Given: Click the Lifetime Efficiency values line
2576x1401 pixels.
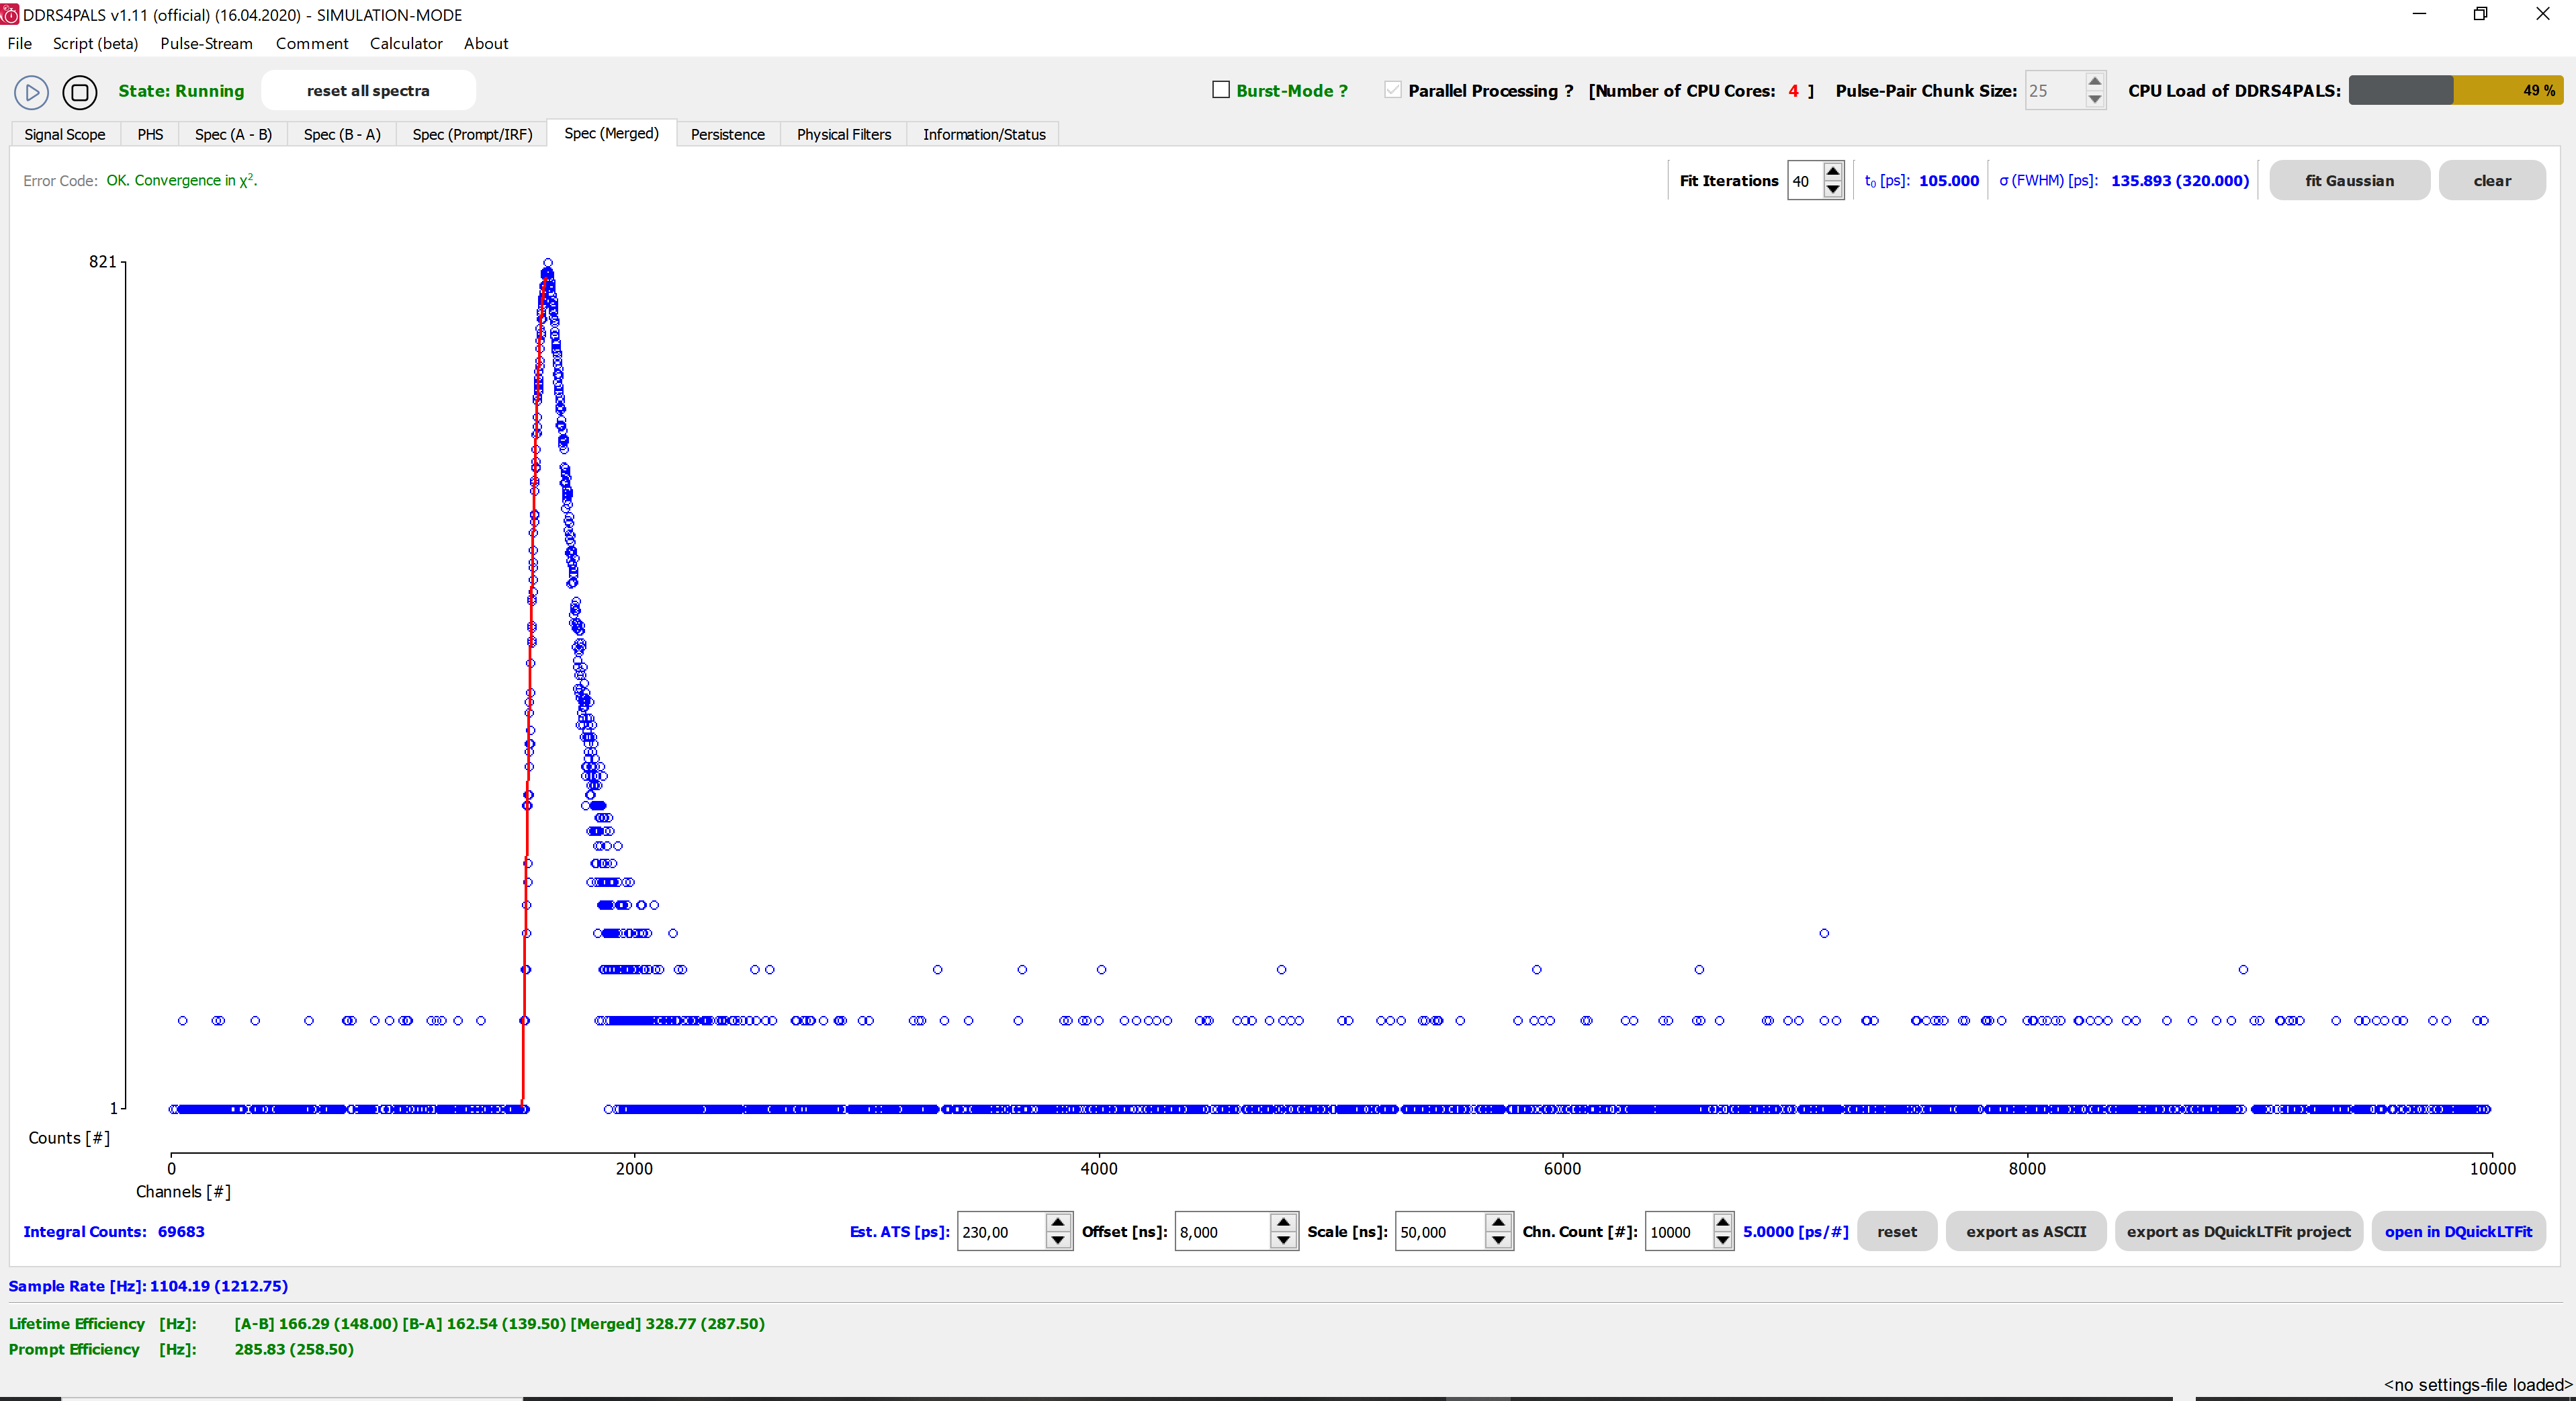Looking at the screenshot, I should (499, 1323).
